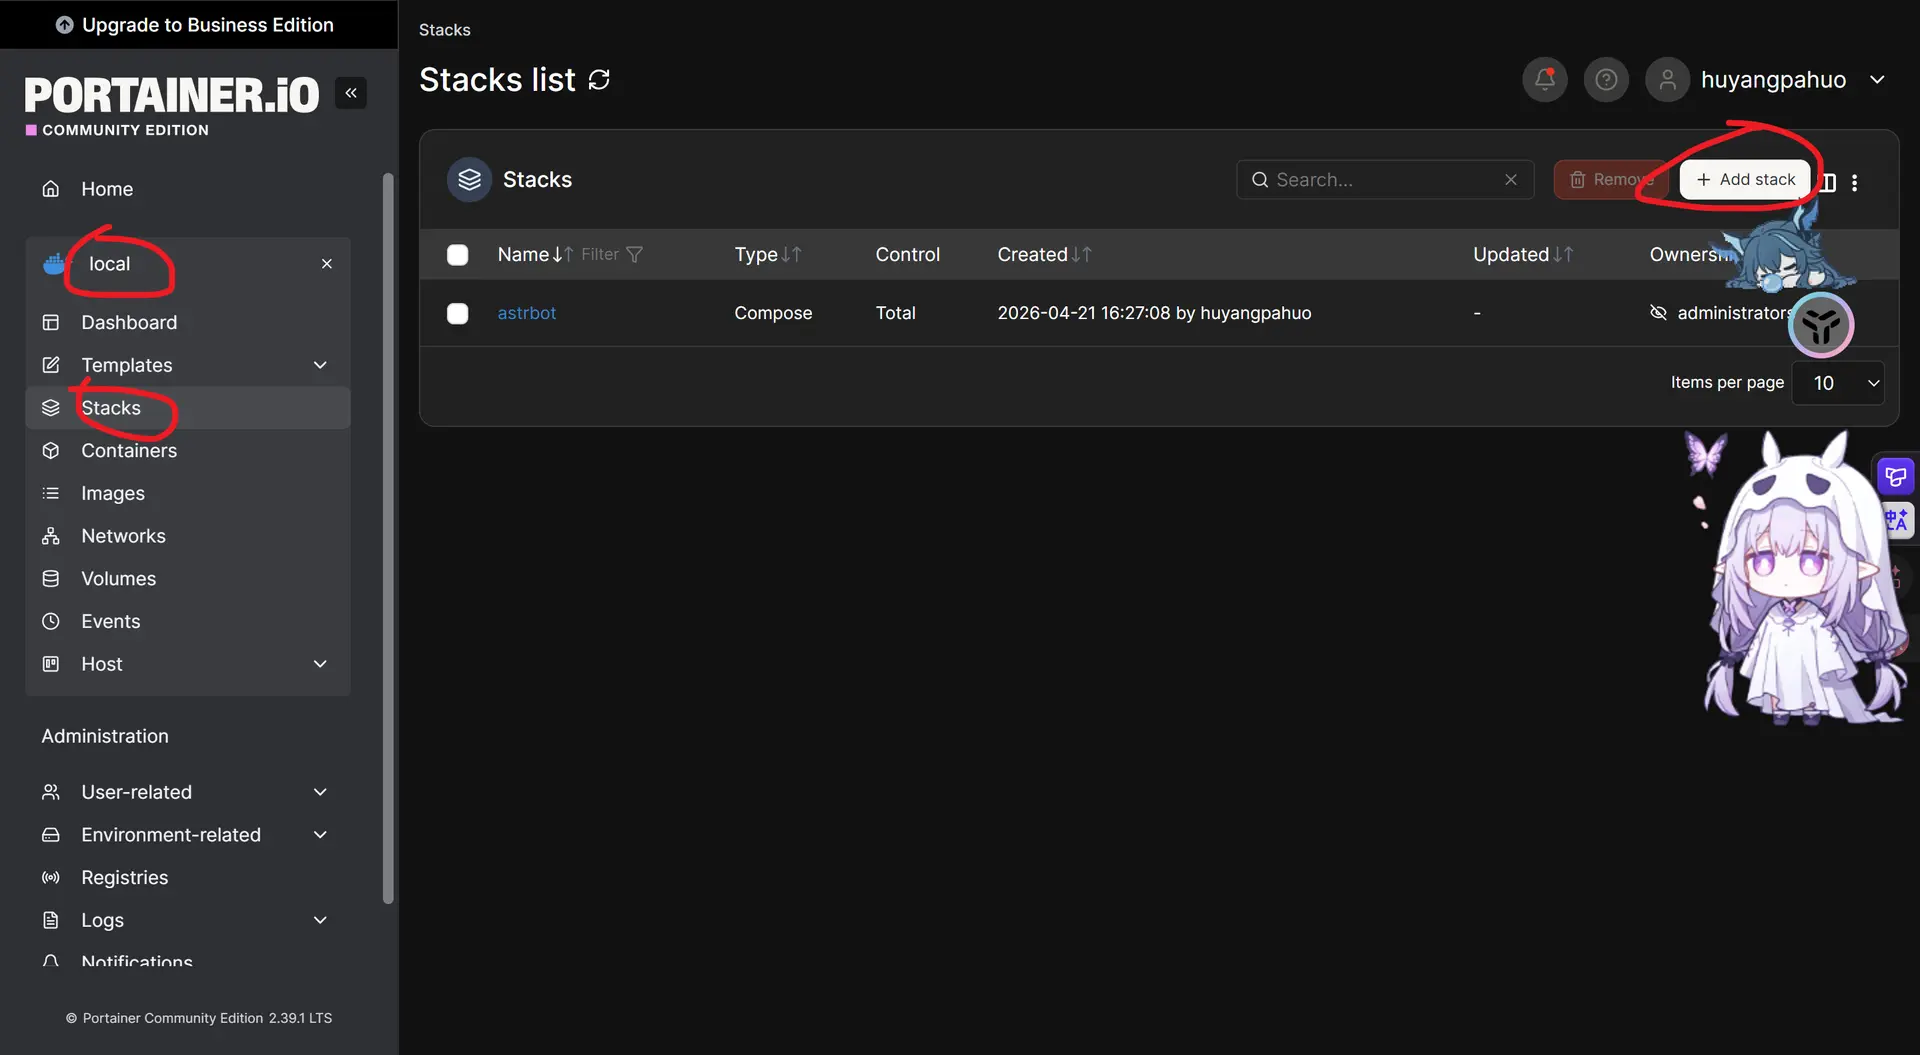Clear the search field with X
This screenshot has height=1055, width=1920.
[x=1511, y=180]
